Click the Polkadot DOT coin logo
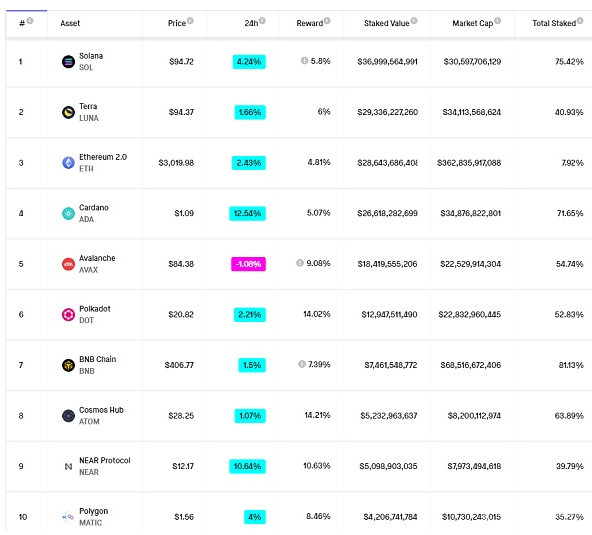 tap(68, 315)
